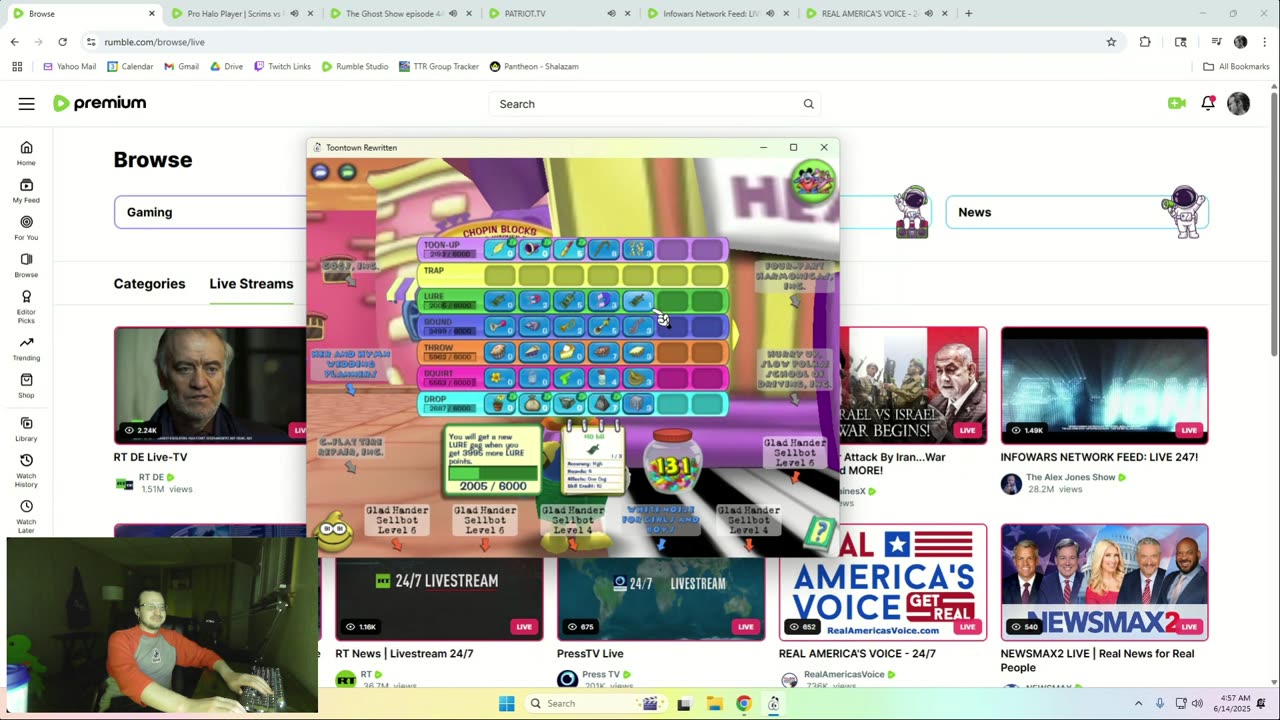Open the Trending sidebar icon
This screenshot has height=720, width=1280.
click(x=26, y=348)
